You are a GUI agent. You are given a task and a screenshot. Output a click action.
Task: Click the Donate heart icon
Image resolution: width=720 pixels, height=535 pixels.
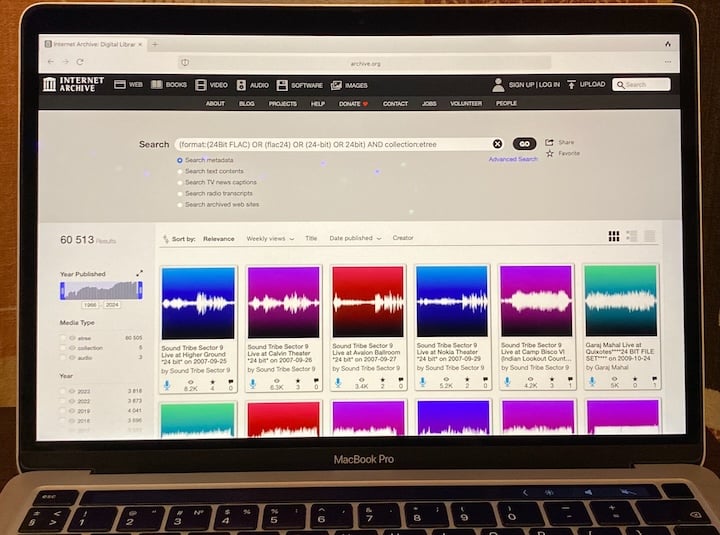pos(366,104)
